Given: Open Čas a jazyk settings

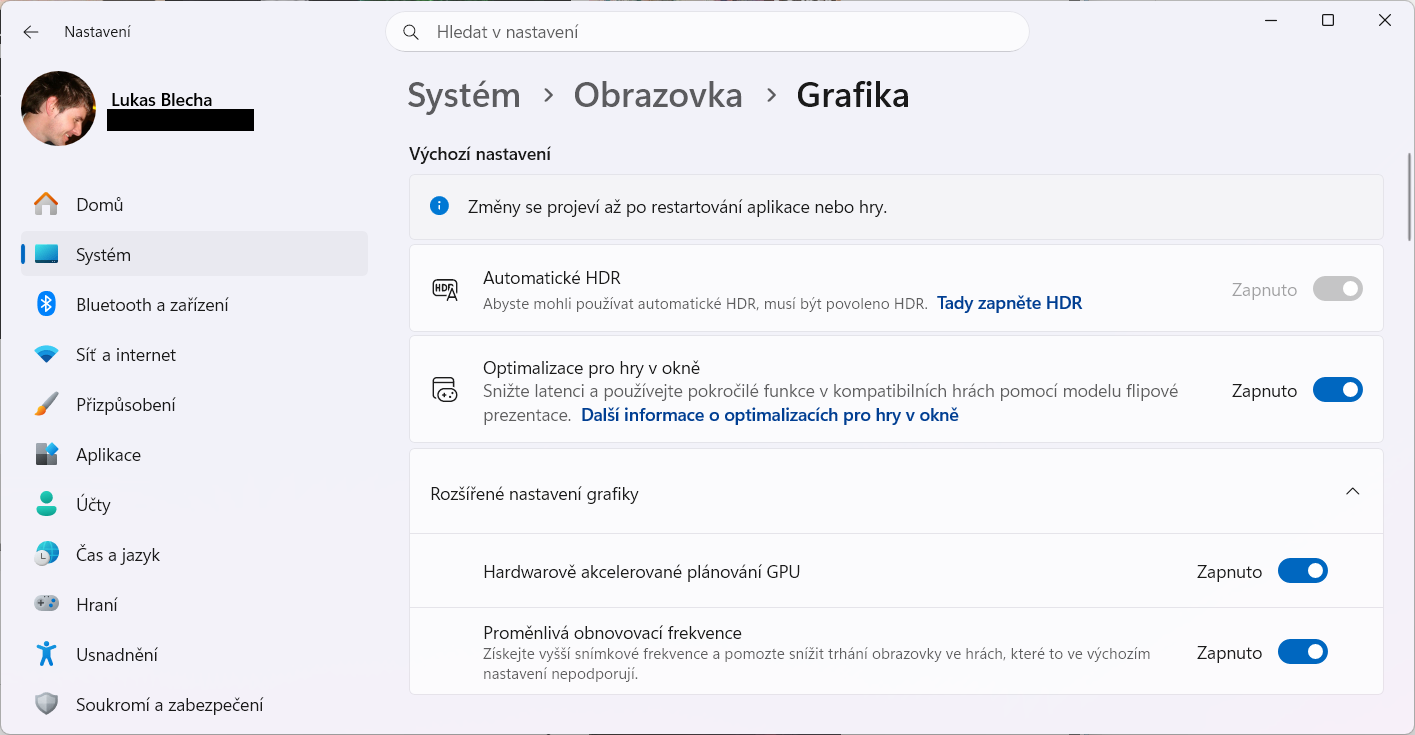Looking at the screenshot, I should [194, 554].
